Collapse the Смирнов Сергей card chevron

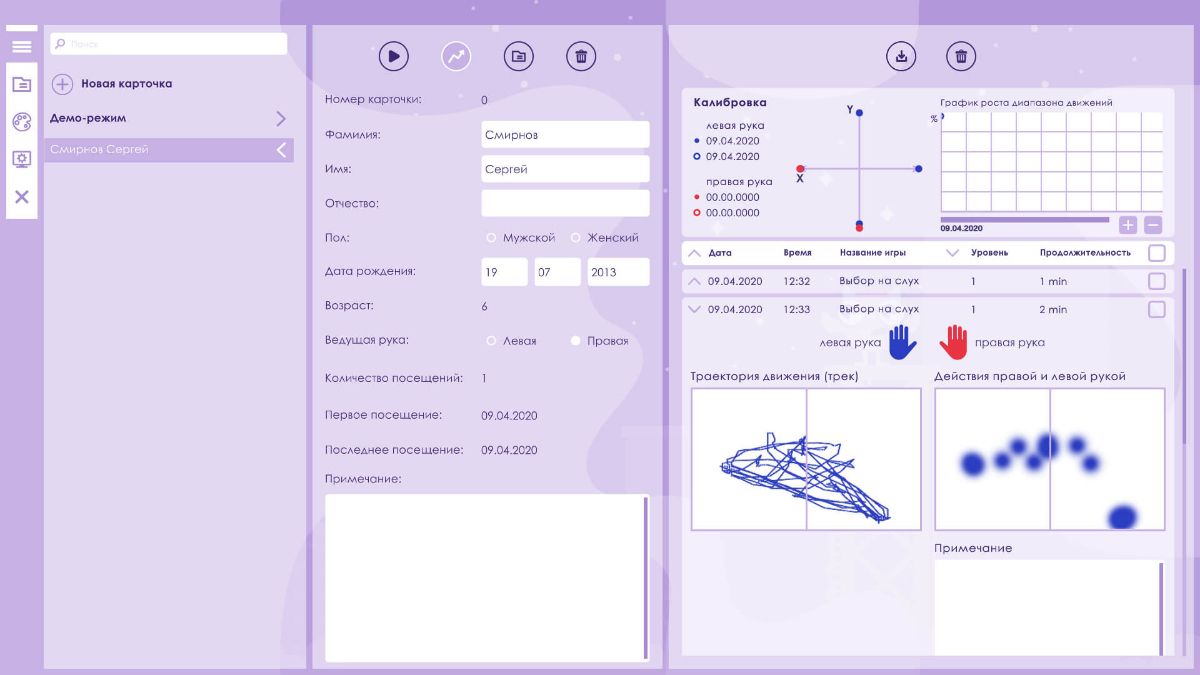pyautogui.click(x=281, y=150)
